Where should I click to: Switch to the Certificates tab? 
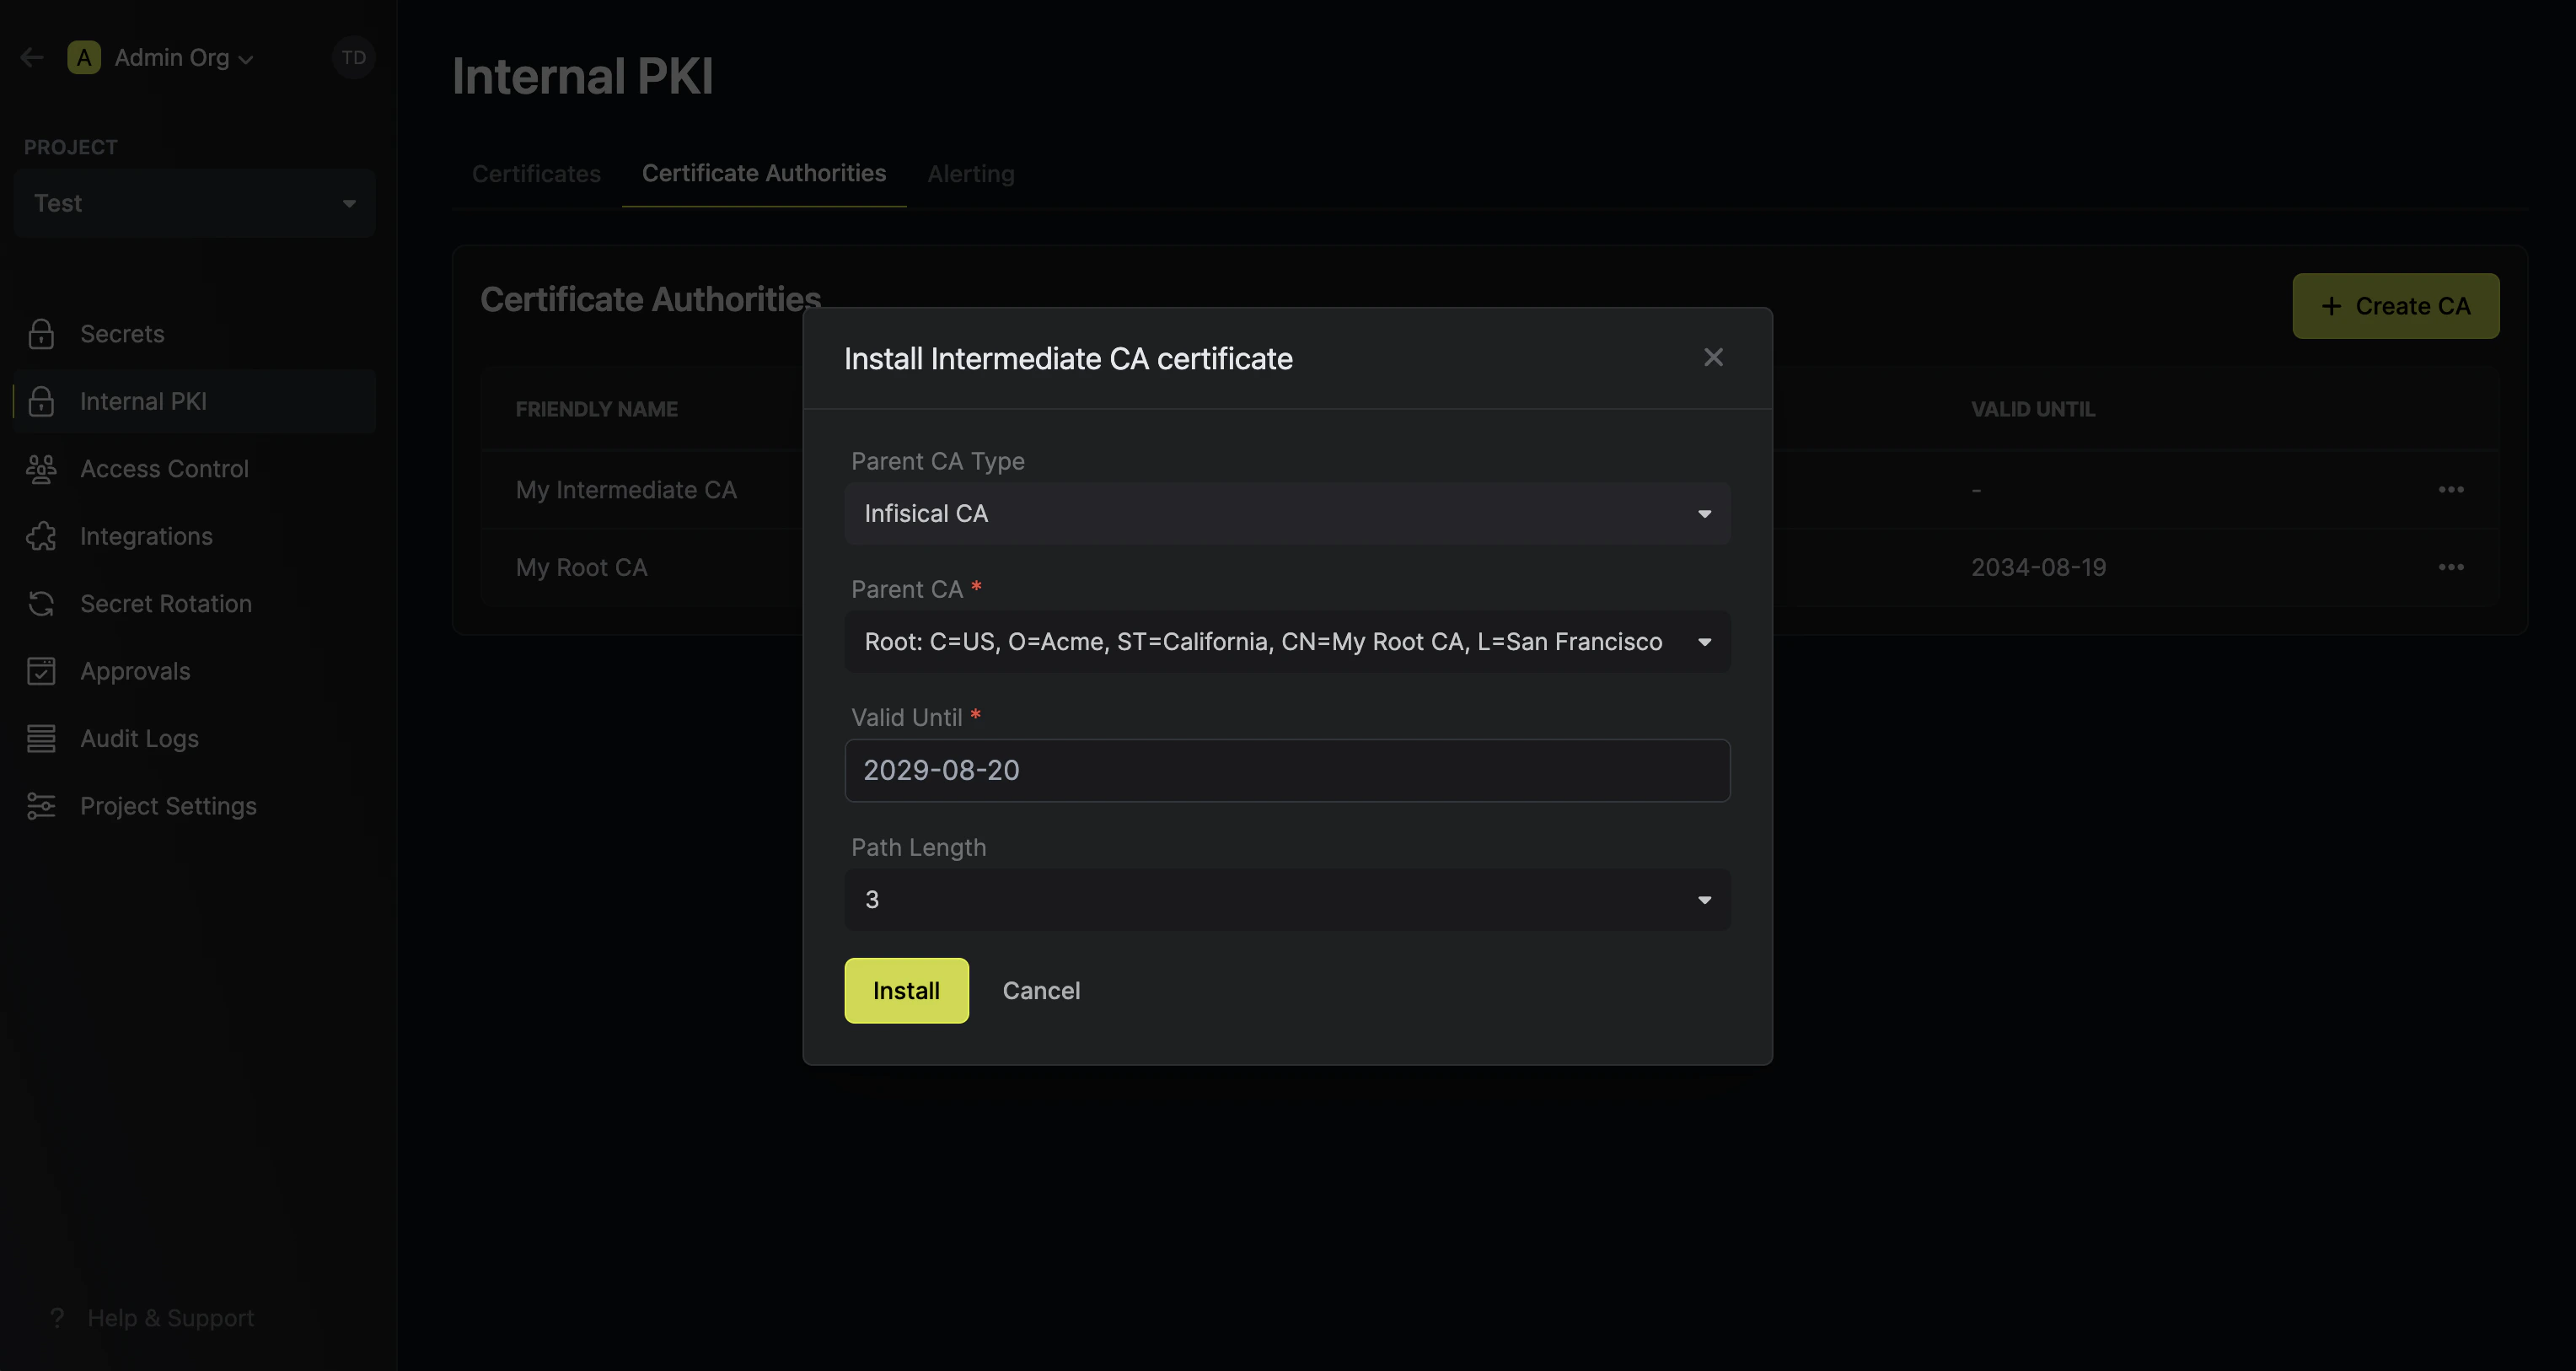pos(536,174)
